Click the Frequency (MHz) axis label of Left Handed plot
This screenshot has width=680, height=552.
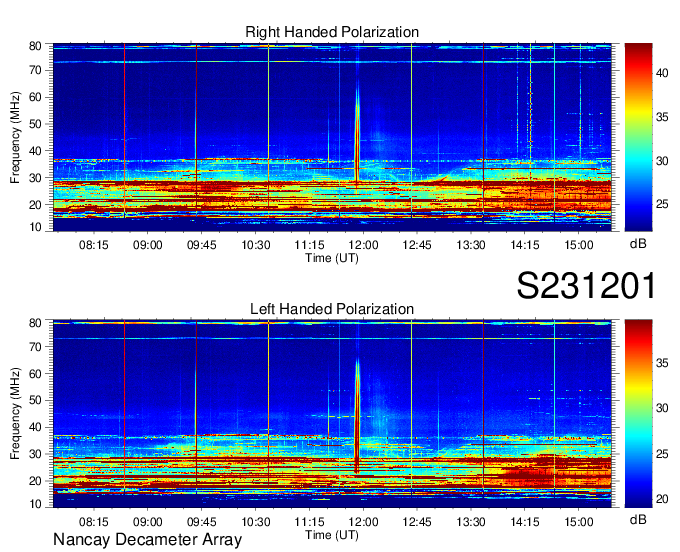[15, 413]
